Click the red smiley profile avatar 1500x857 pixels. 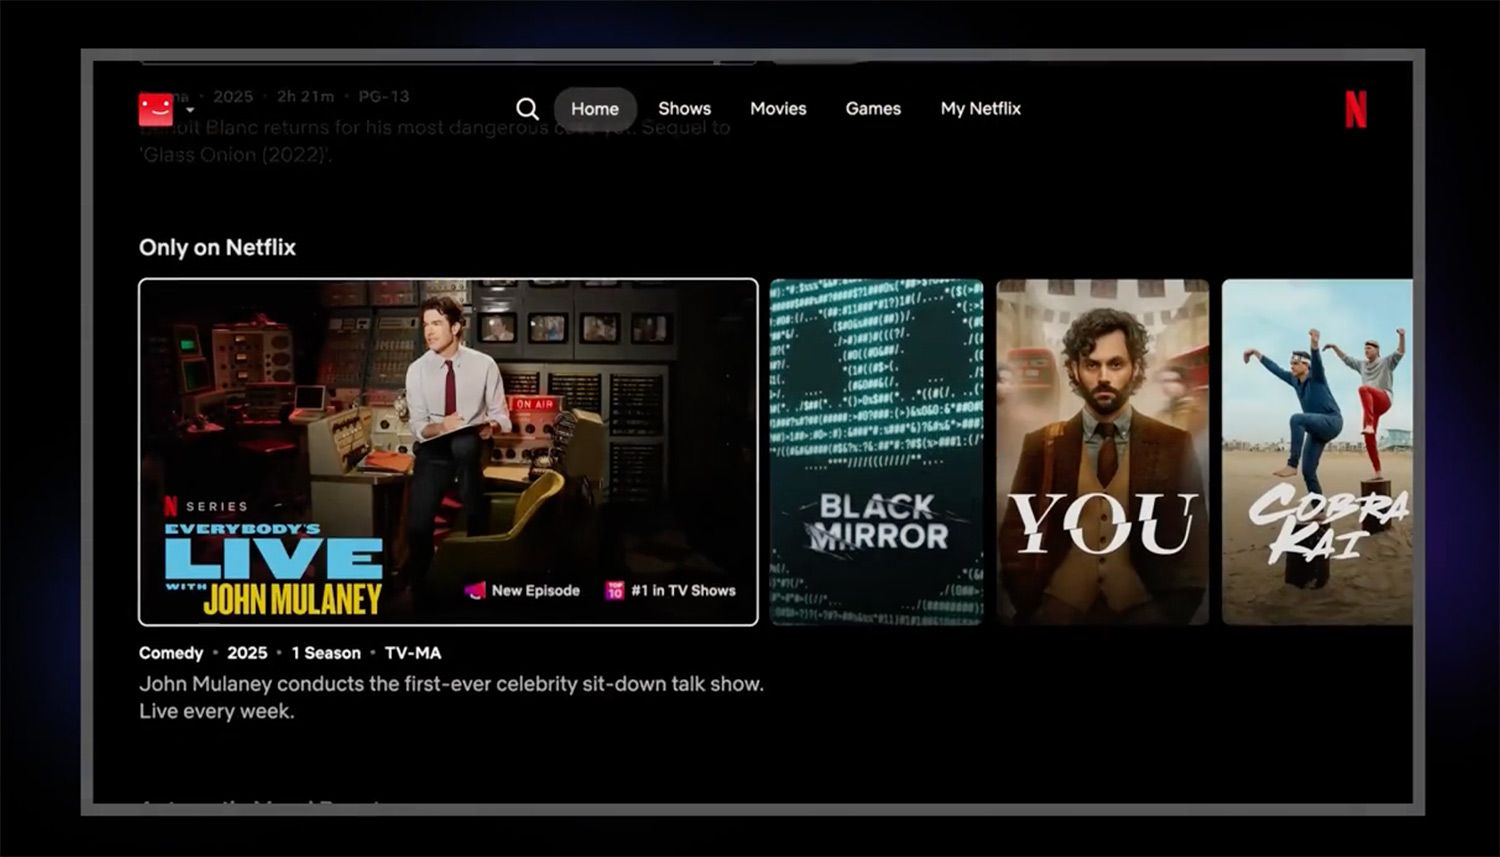click(156, 109)
